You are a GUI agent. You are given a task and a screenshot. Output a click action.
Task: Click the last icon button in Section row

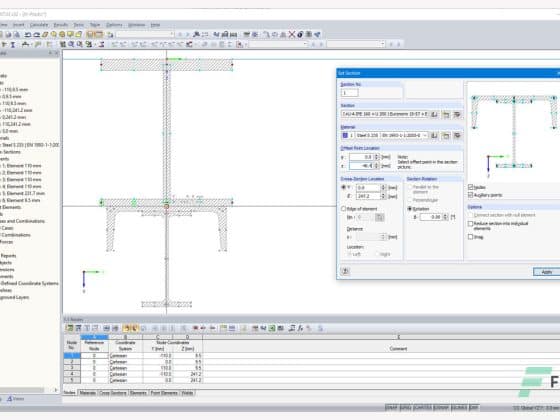coord(457,114)
